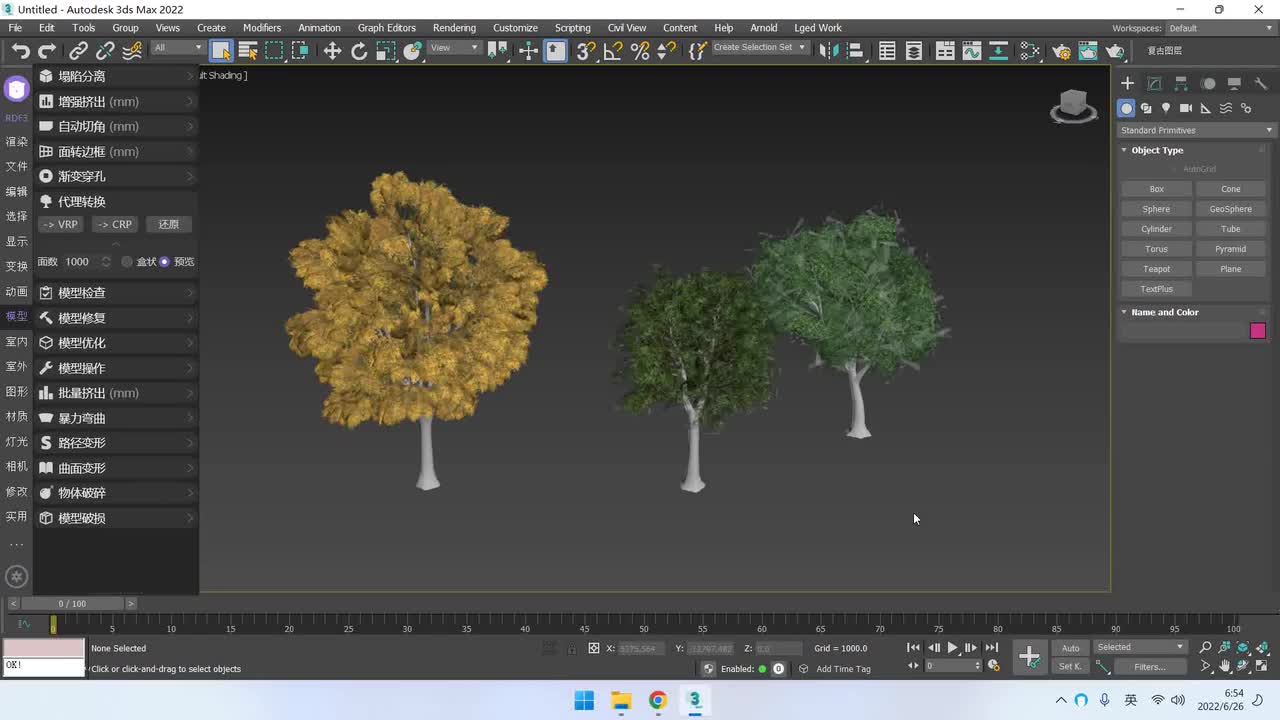The width and height of the screenshot is (1280, 720).
Task: Open the Render Setup teapot icon
Action: tap(1062, 51)
